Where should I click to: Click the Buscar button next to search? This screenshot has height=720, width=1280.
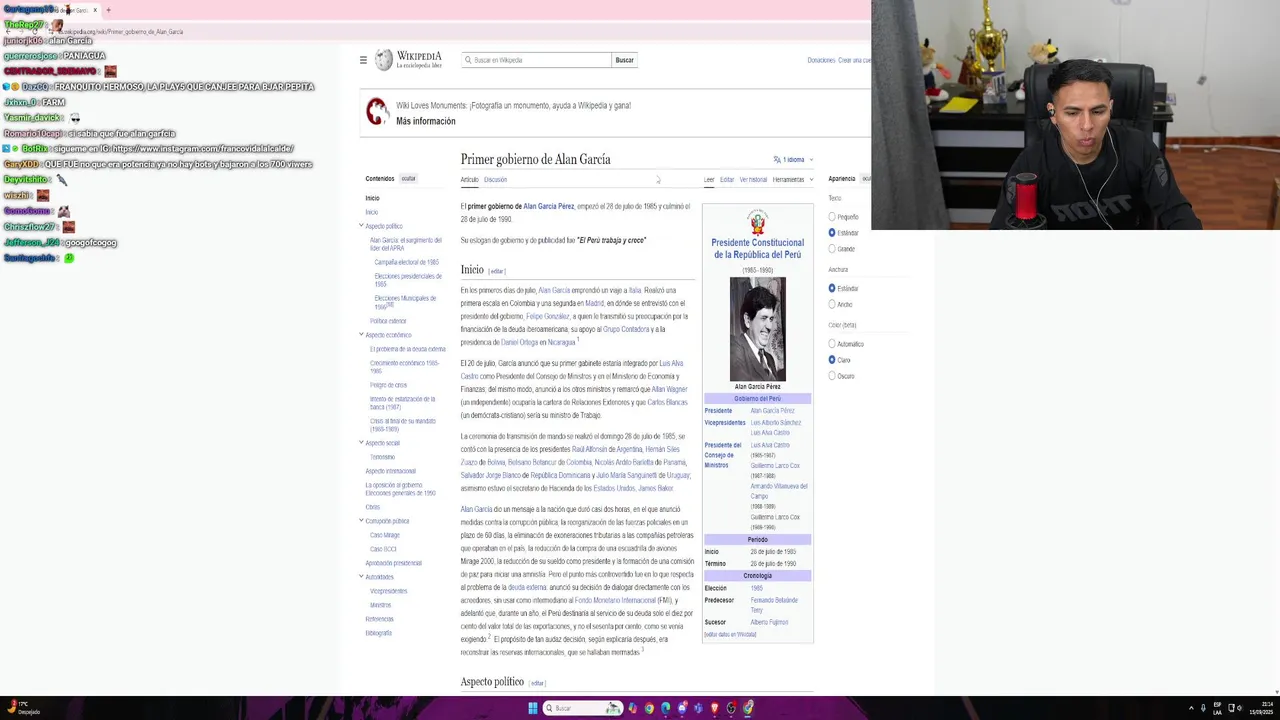[624, 60]
